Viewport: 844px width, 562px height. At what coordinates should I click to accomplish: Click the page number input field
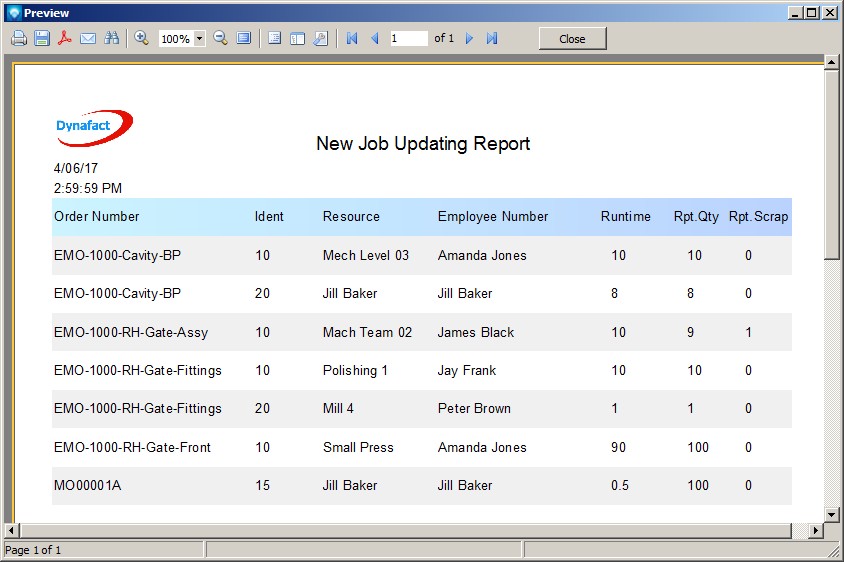point(407,38)
